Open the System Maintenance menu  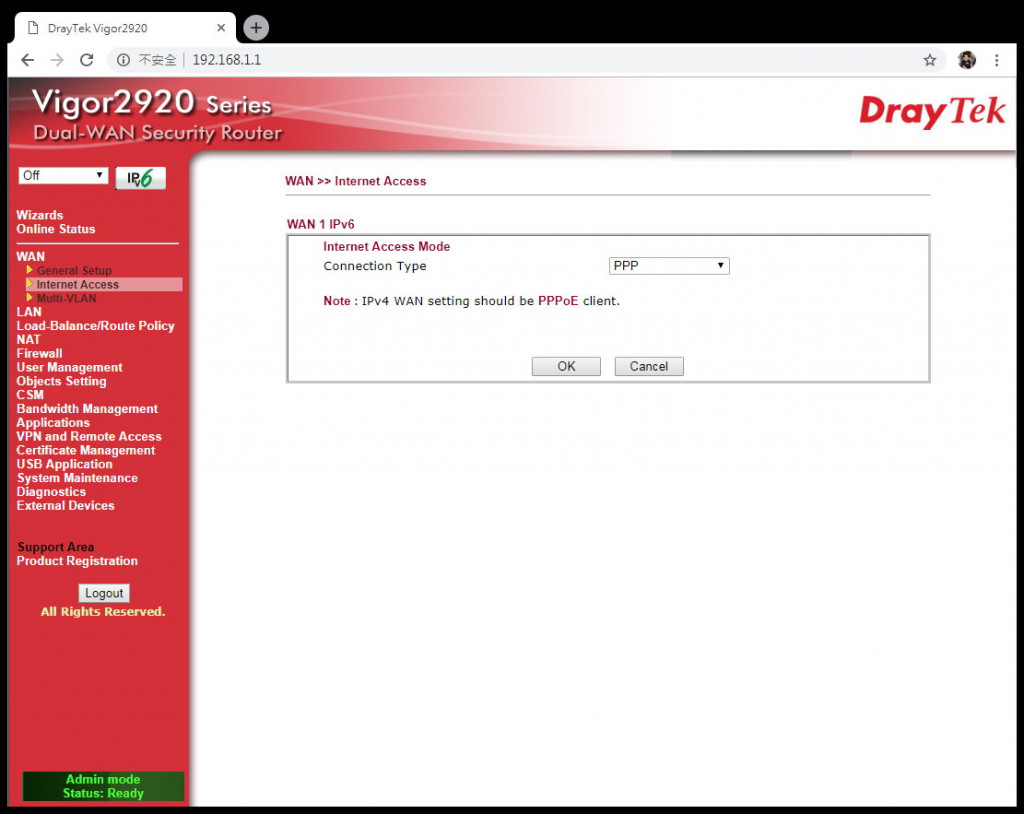point(77,478)
